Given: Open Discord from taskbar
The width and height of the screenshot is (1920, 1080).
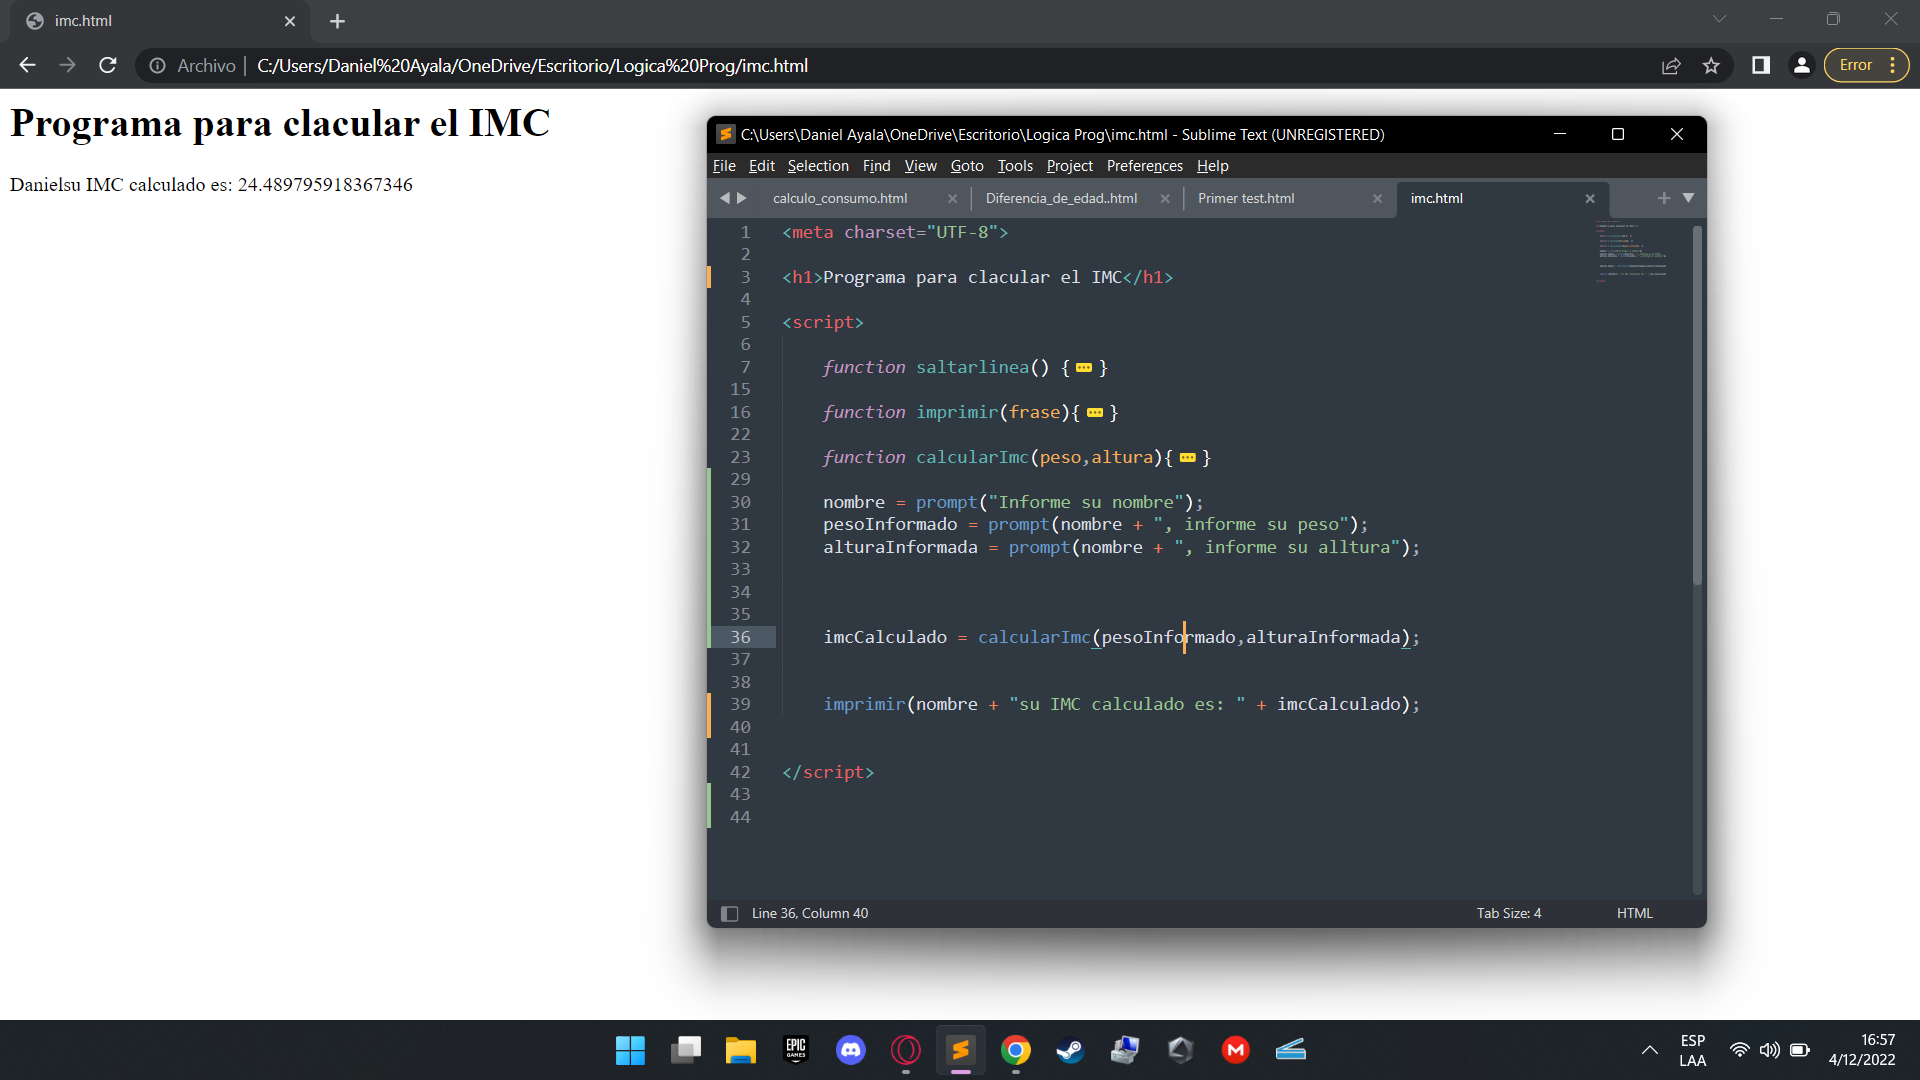Looking at the screenshot, I should 851,1050.
